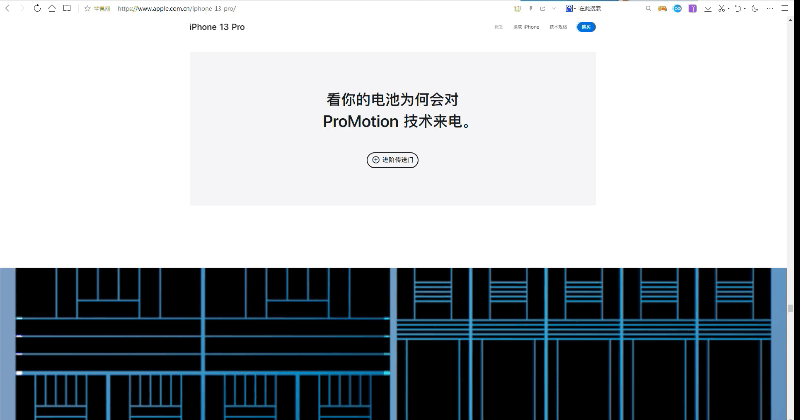Open the browser home page icon
Image resolution: width=800 pixels, height=420 pixels.
[x=52, y=8]
